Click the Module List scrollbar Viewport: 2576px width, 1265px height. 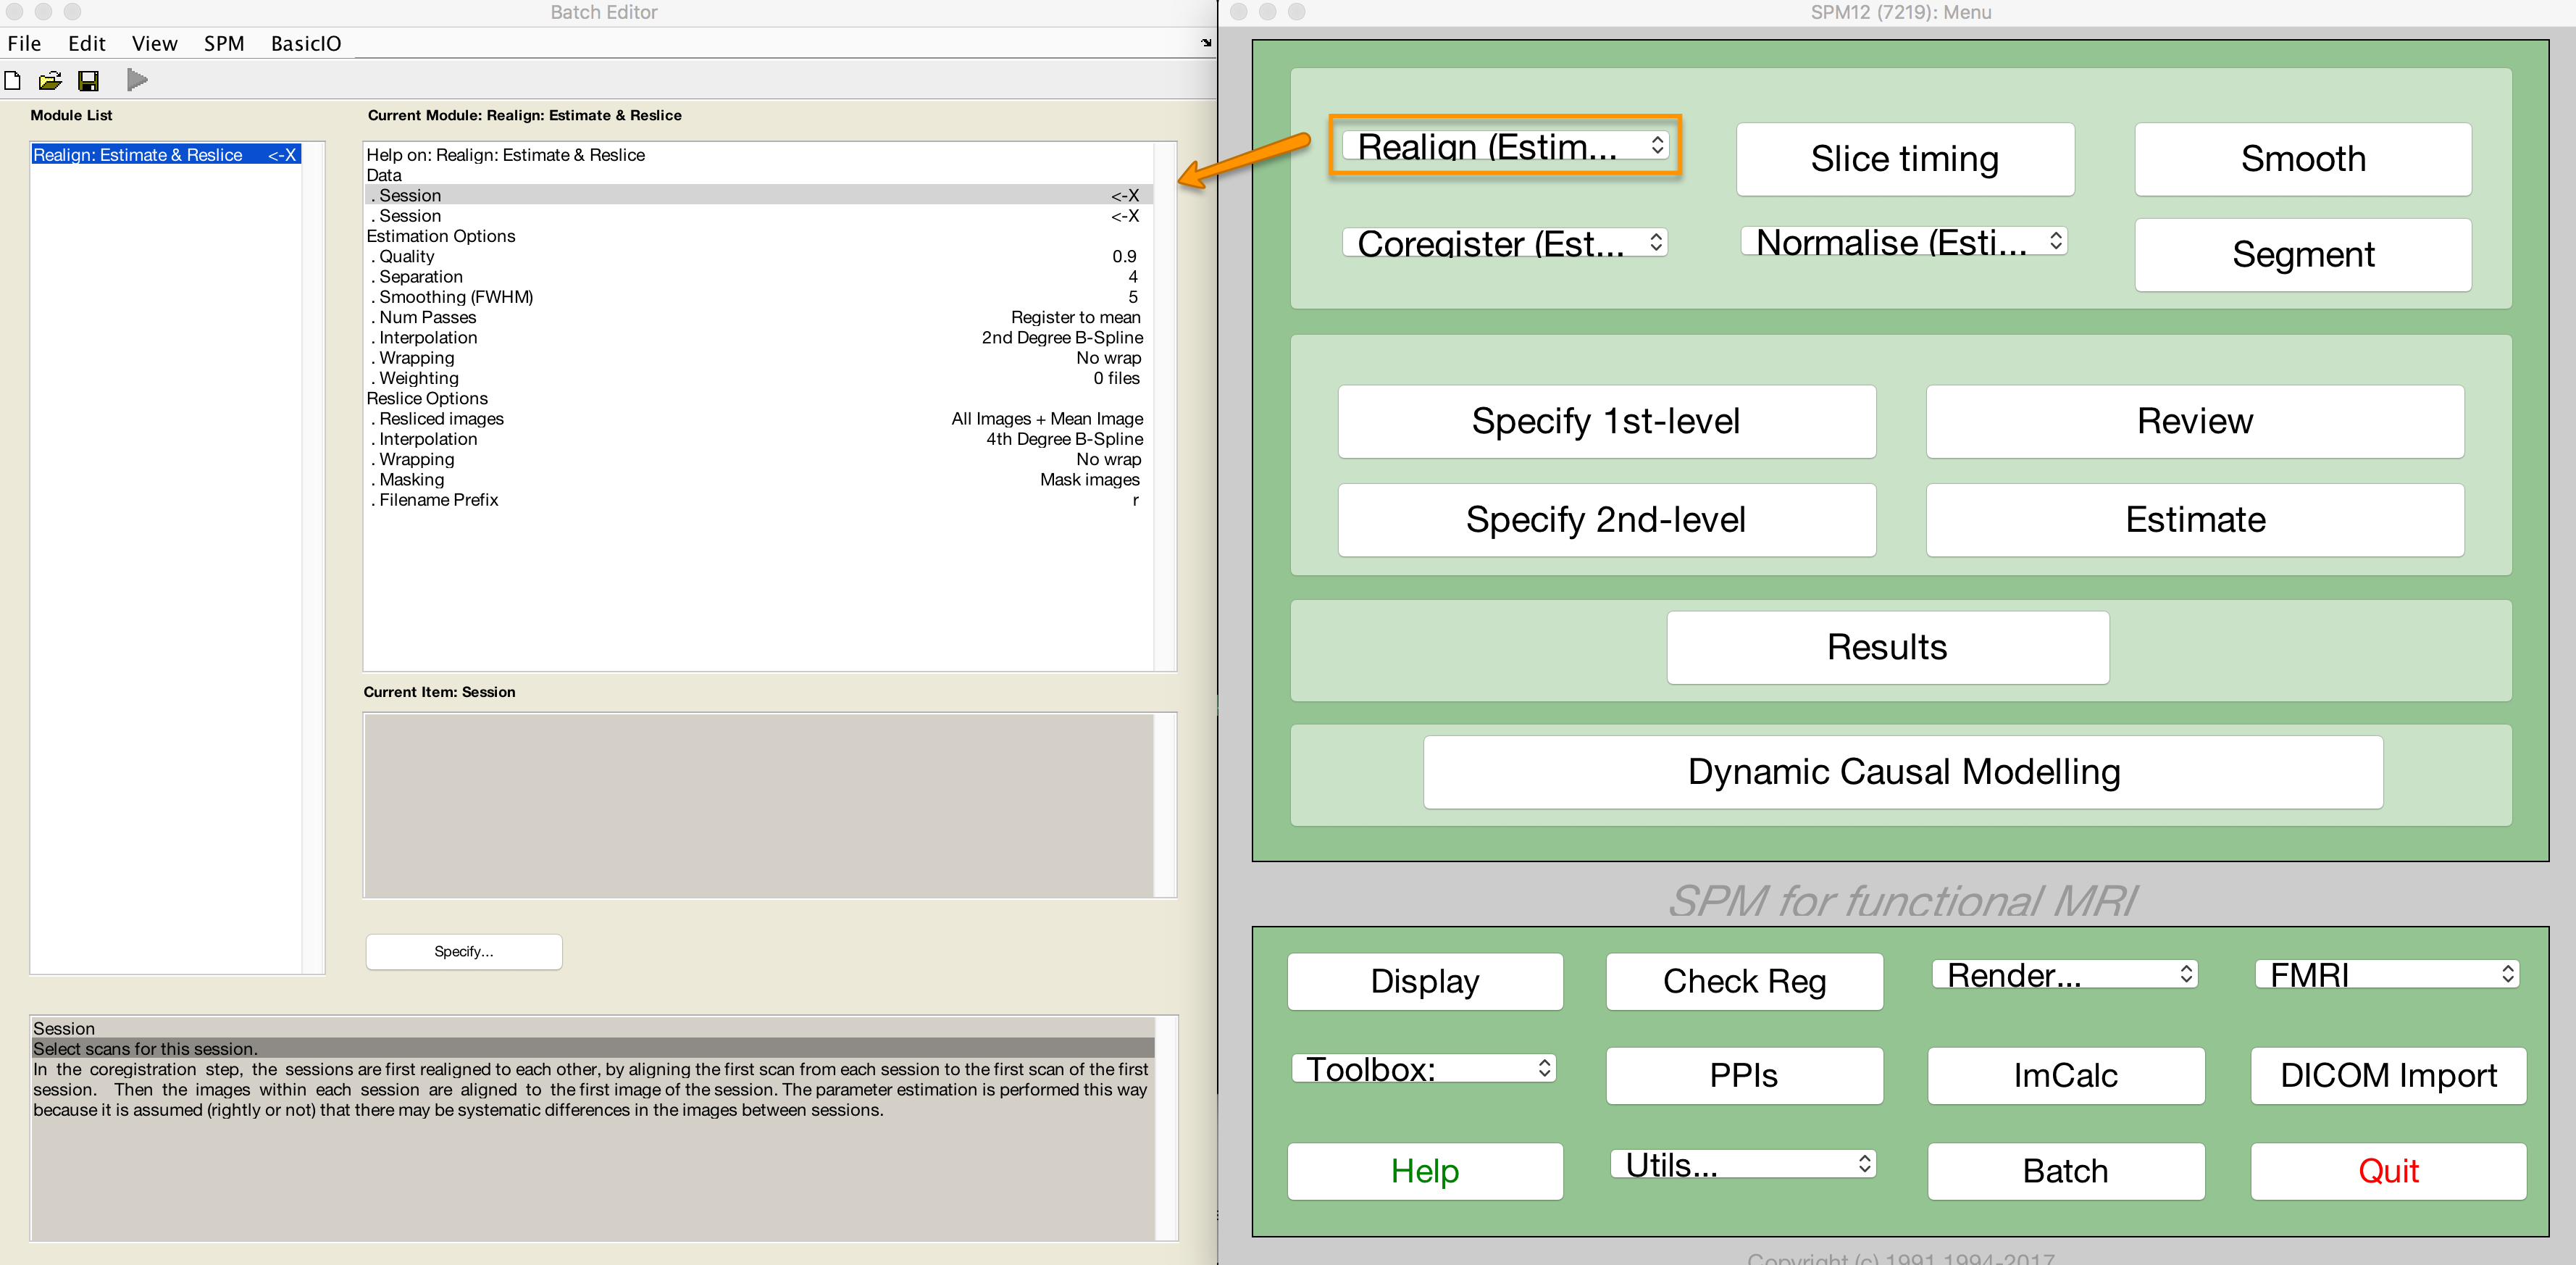coord(313,558)
